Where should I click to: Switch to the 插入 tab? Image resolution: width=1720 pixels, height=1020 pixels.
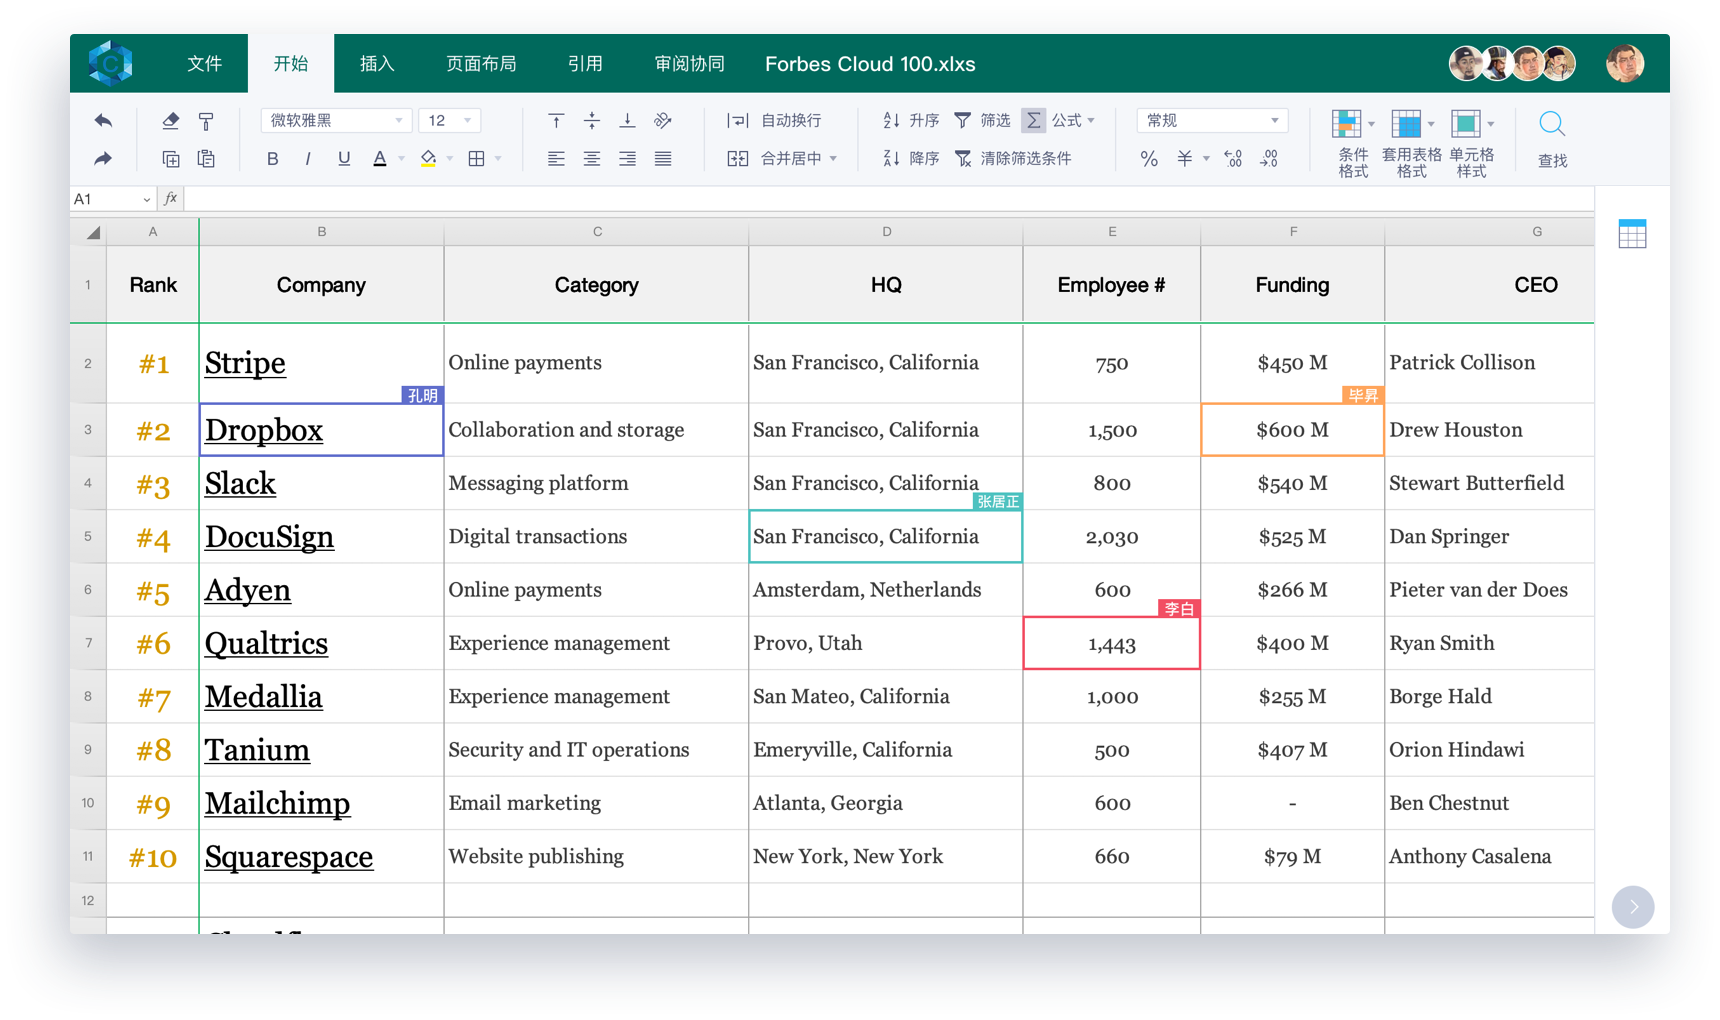[x=377, y=64]
